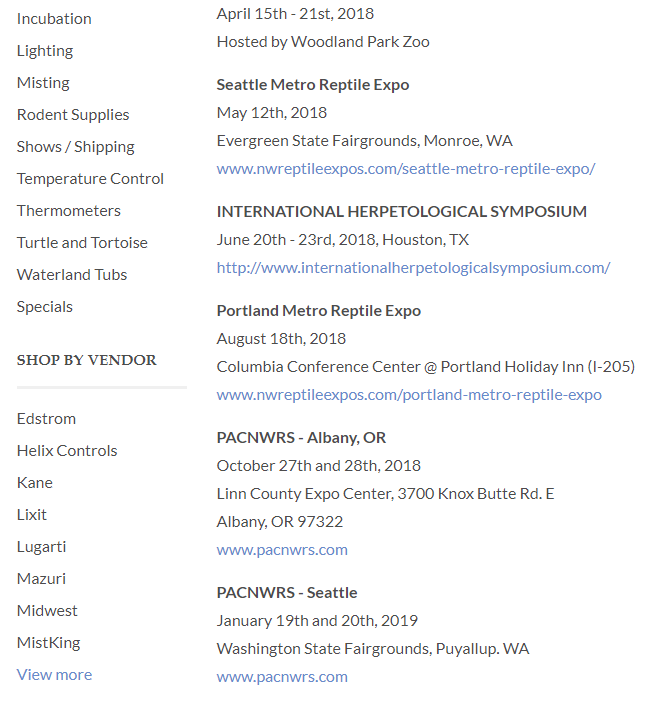View the Specials category
This screenshot has height=701, width=671.
tap(45, 307)
